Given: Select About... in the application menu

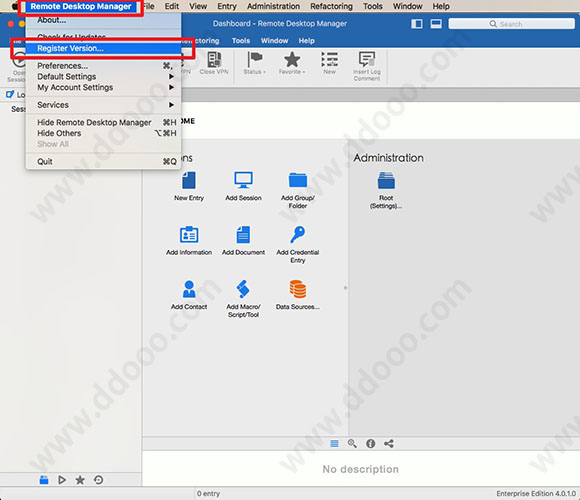Looking at the screenshot, I should pos(103,20).
